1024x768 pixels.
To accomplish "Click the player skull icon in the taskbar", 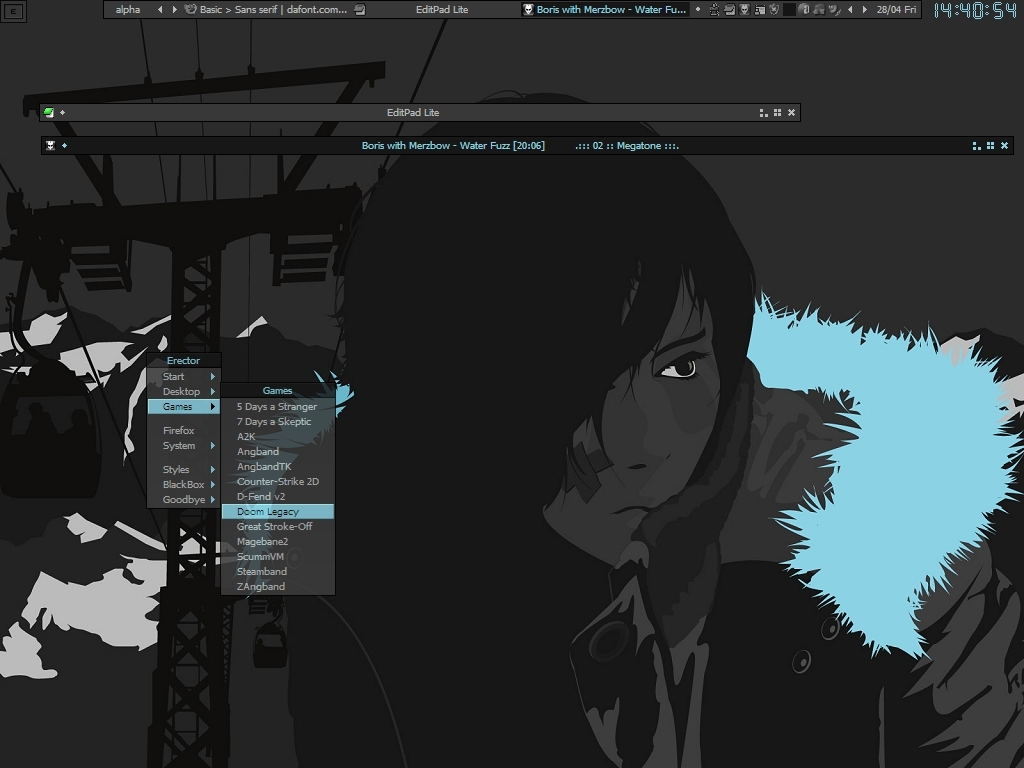I will pos(528,10).
